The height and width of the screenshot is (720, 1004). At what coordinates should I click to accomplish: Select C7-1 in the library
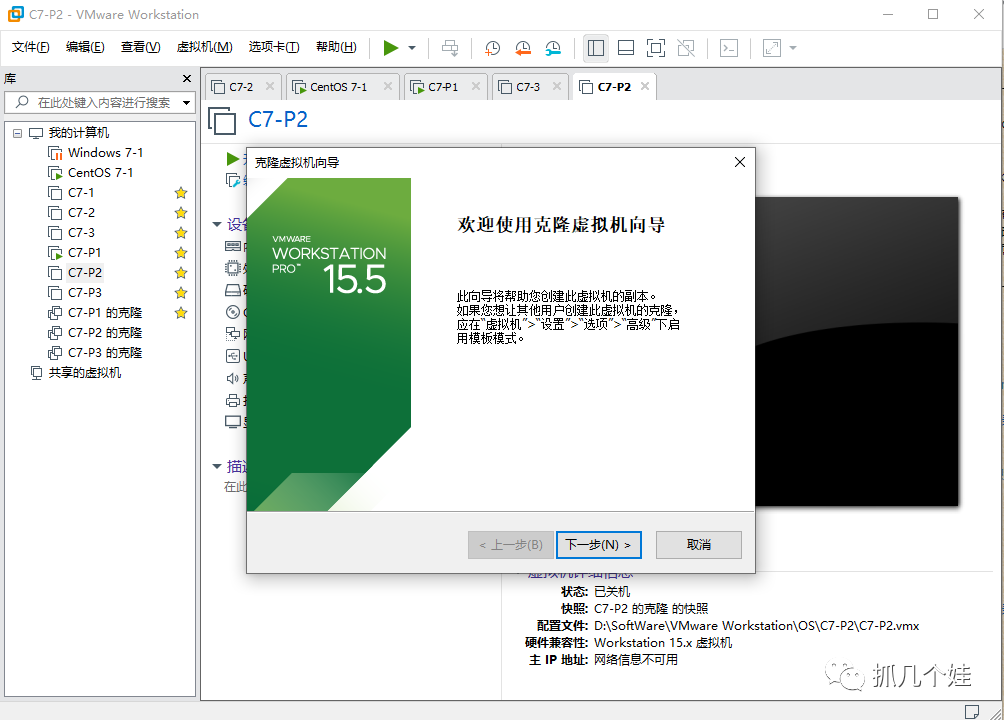coord(81,192)
